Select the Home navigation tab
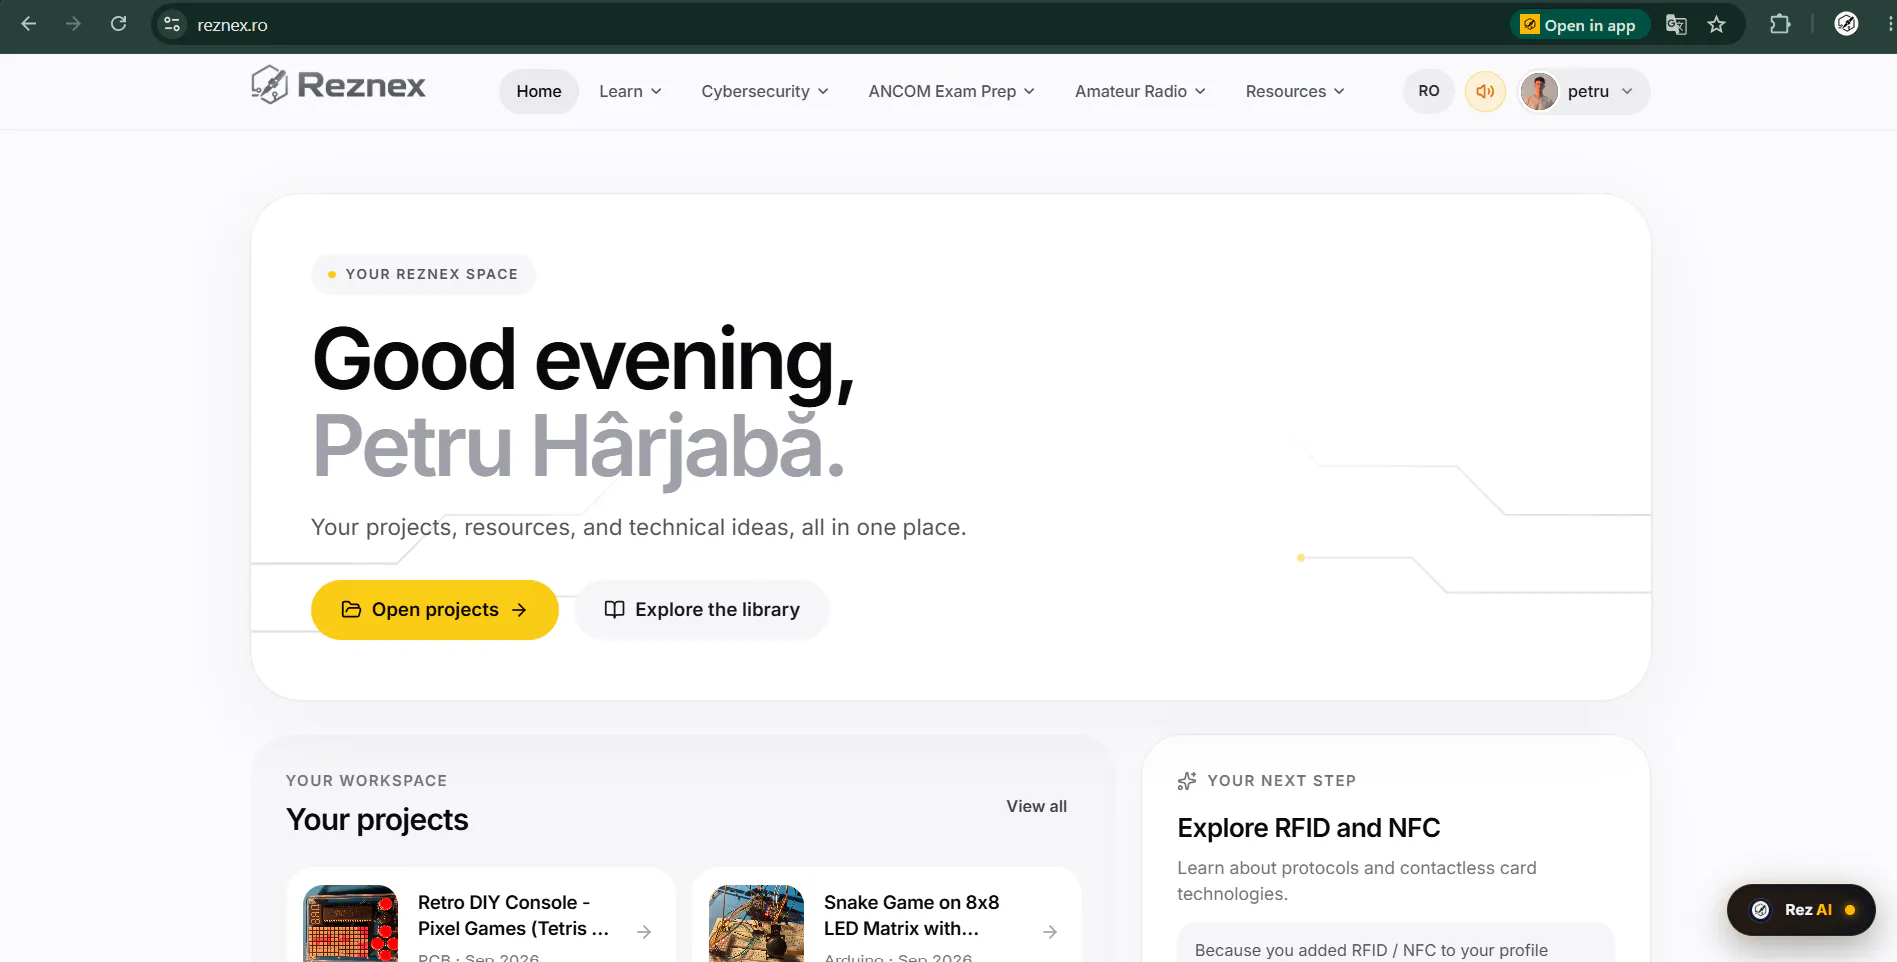The width and height of the screenshot is (1897, 962). click(539, 91)
